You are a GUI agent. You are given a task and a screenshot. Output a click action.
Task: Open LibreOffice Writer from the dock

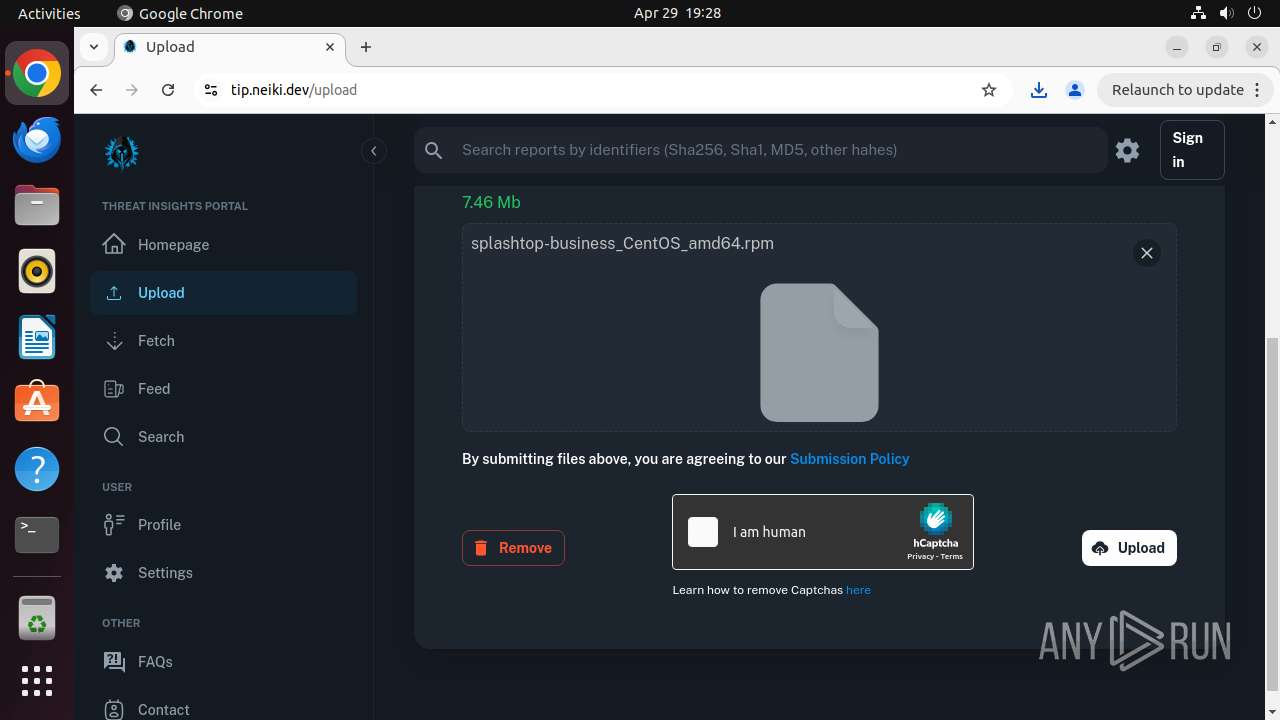click(x=37, y=337)
